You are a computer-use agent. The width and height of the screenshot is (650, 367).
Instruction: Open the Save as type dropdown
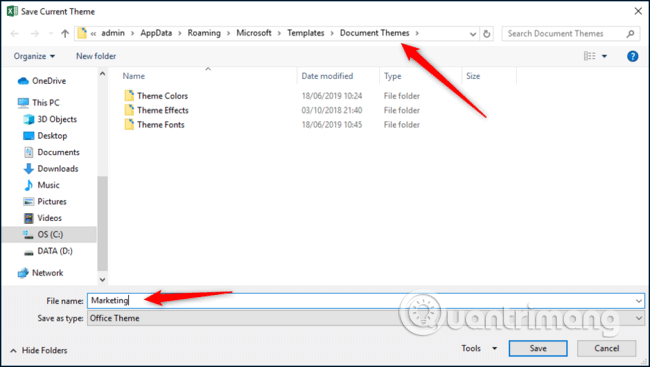(366, 318)
